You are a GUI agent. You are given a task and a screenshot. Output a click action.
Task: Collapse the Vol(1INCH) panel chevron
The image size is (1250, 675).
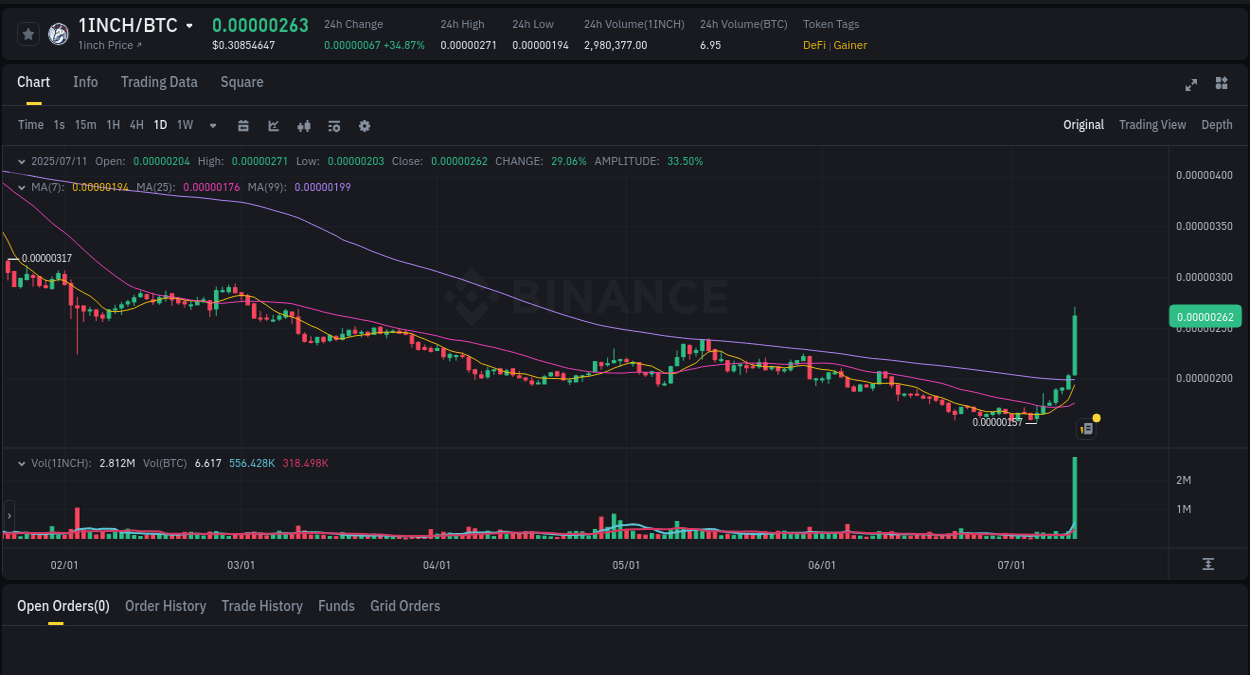[x=21, y=463]
